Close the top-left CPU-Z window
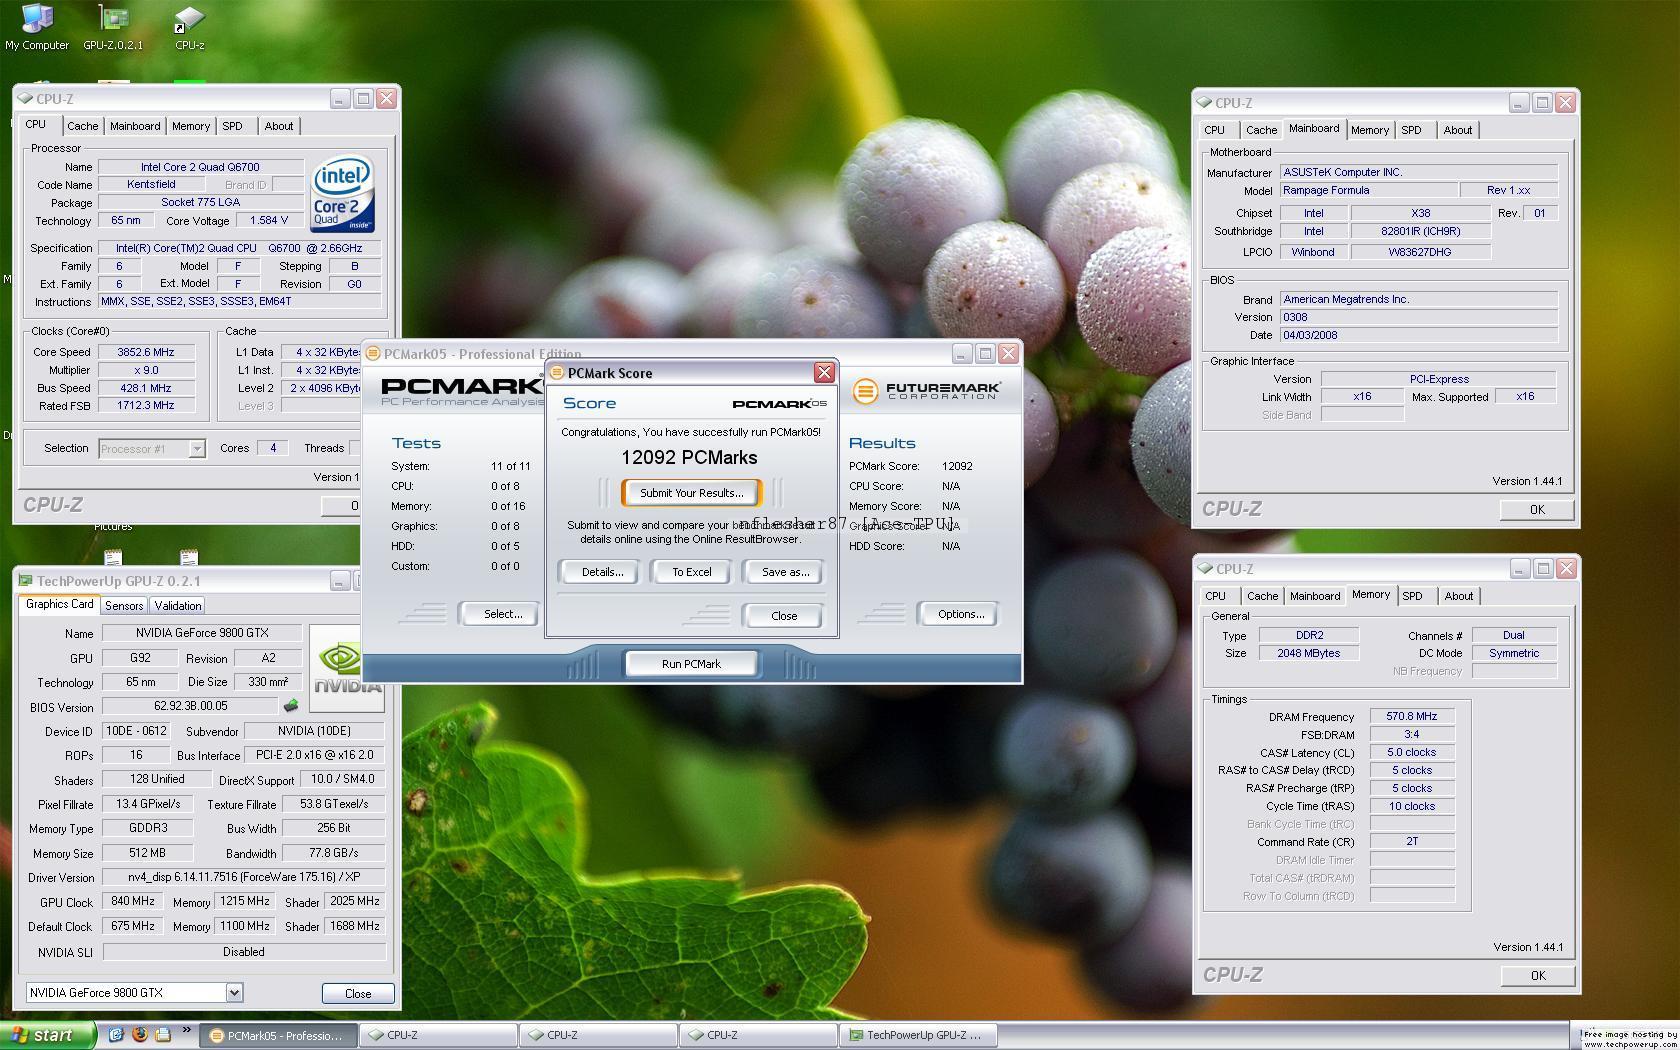Screen dimensions: 1680x1050 tap(386, 98)
